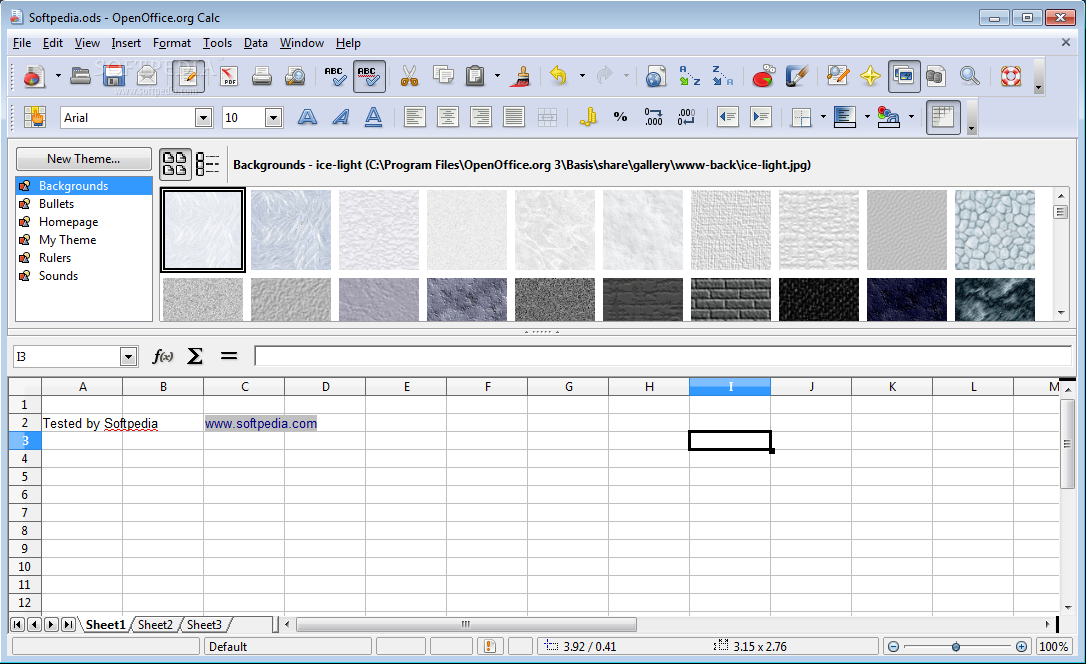The image size is (1086, 664).
Task: Open the Navigator star icon
Action: pyautogui.click(x=870, y=75)
